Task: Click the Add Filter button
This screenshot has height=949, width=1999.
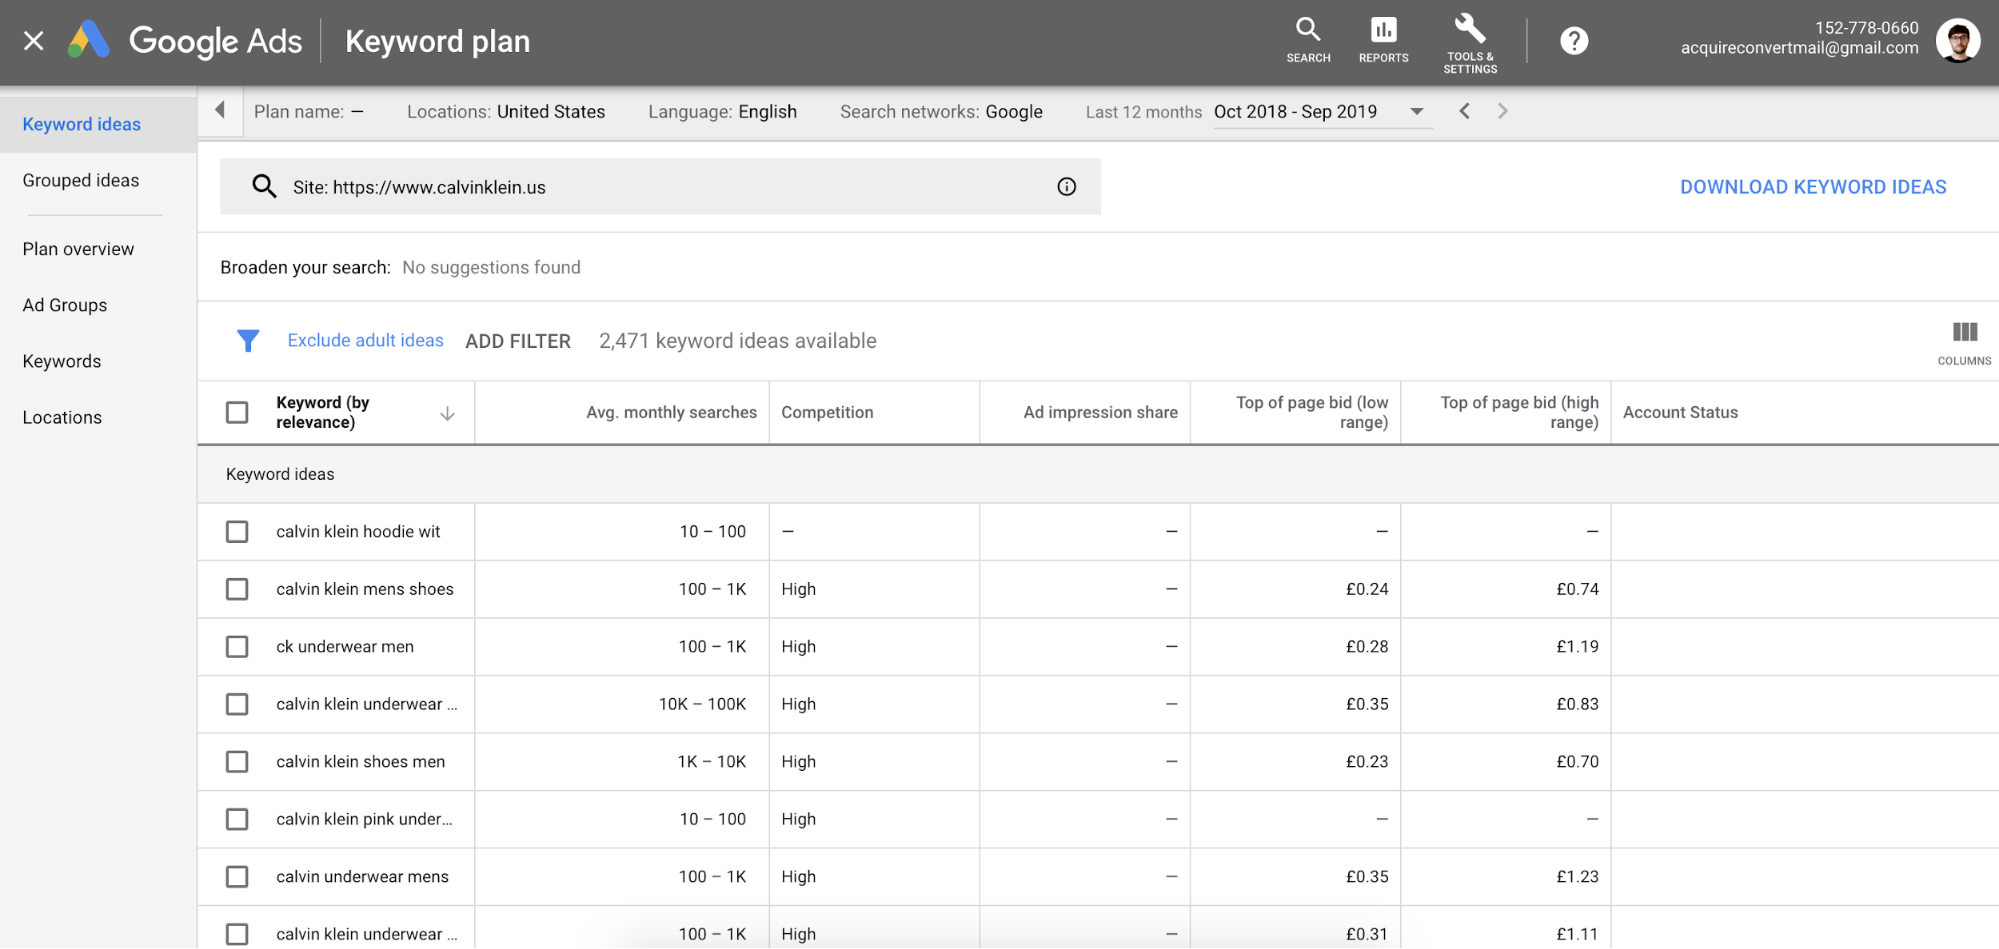Action: pyautogui.click(x=518, y=341)
